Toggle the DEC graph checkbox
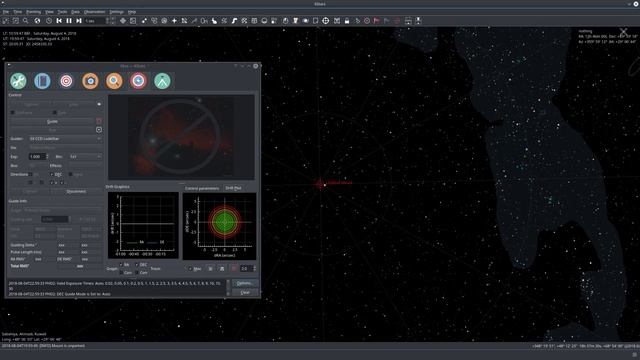 137,265
